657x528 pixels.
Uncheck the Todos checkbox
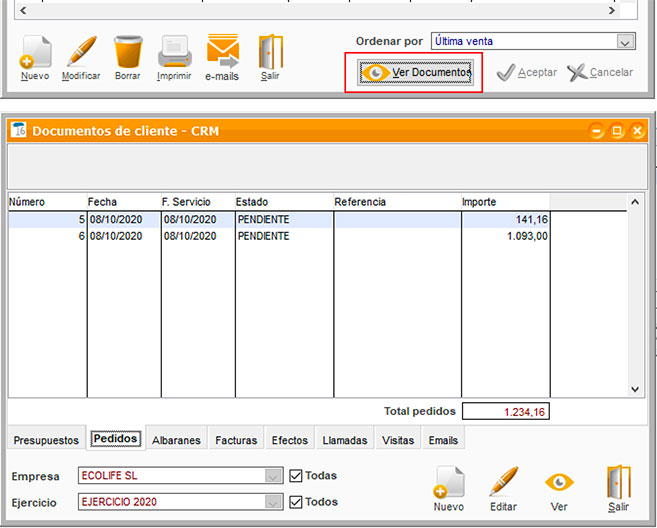click(296, 502)
